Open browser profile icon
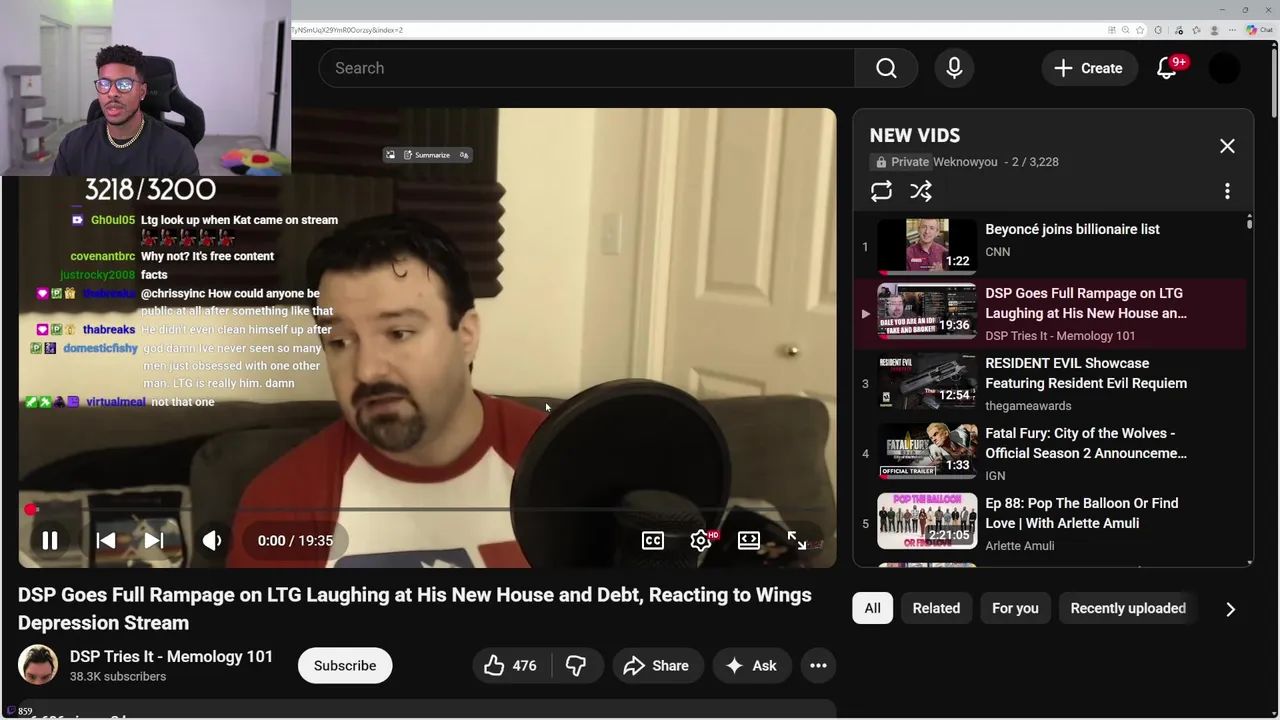The image size is (1280, 720). [x=1214, y=30]
